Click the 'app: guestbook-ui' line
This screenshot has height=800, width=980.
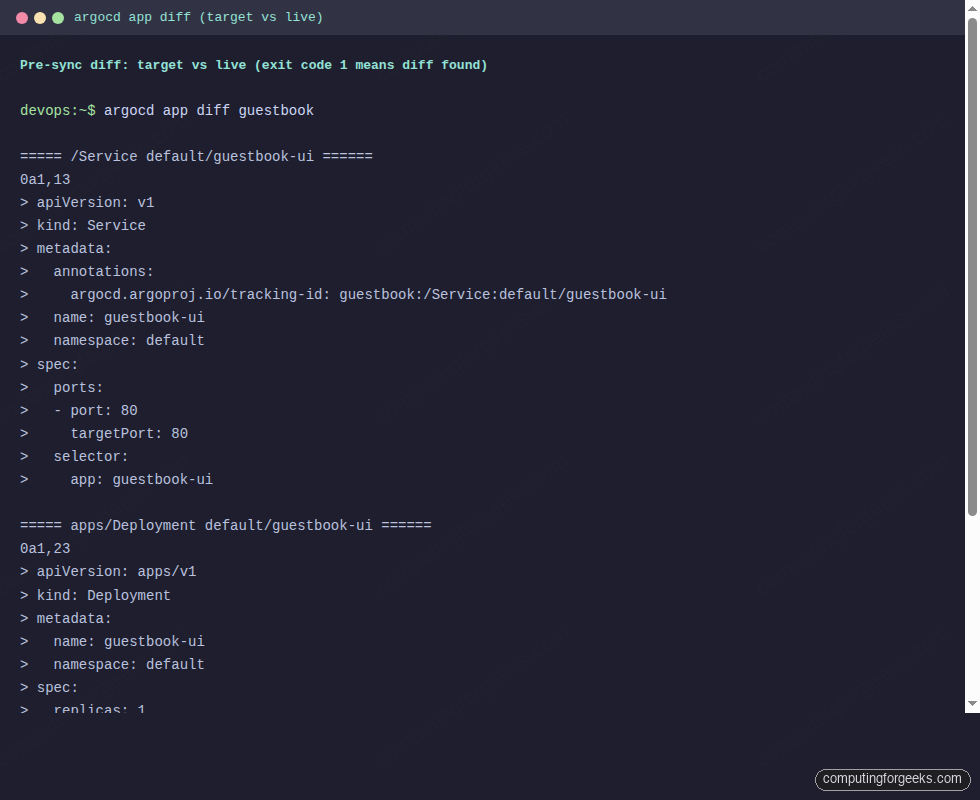(116, 479)
